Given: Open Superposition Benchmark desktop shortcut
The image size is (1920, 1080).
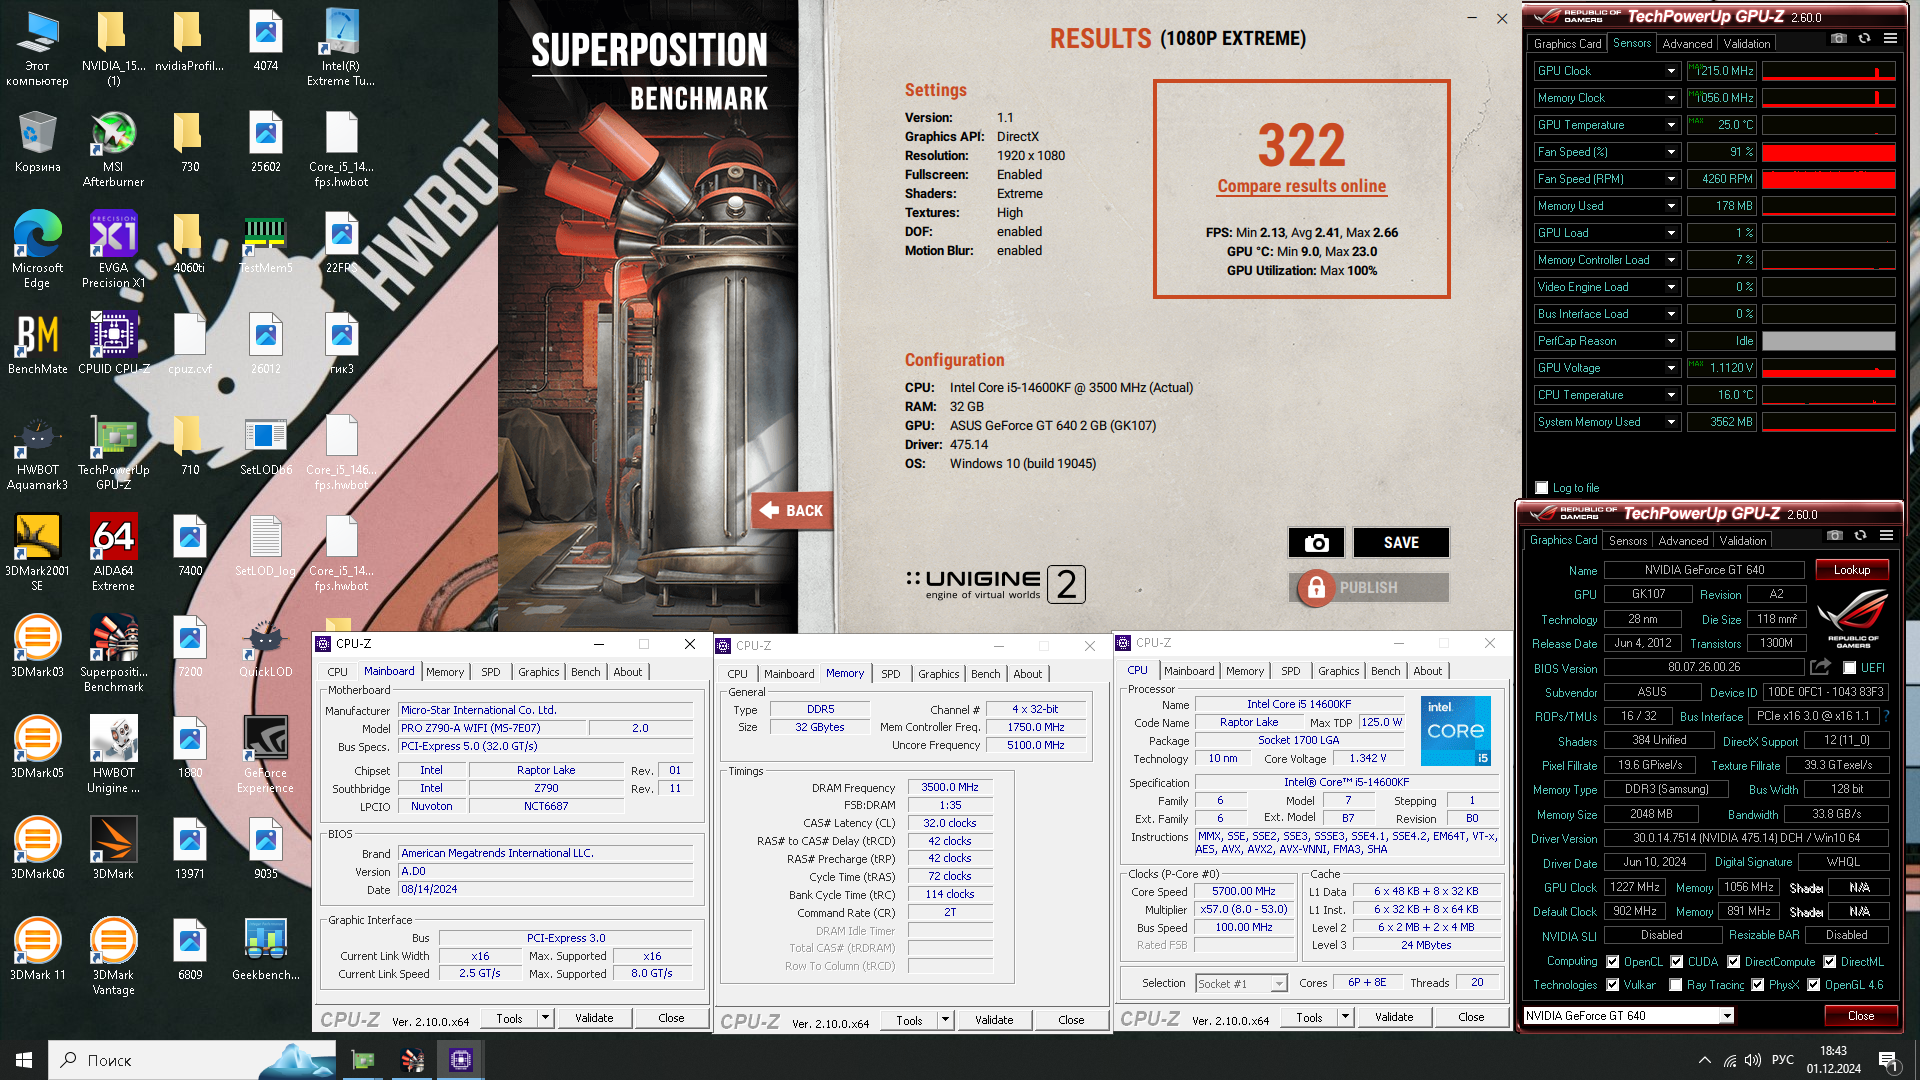Looking at the screenshot, I should [113, 653].
